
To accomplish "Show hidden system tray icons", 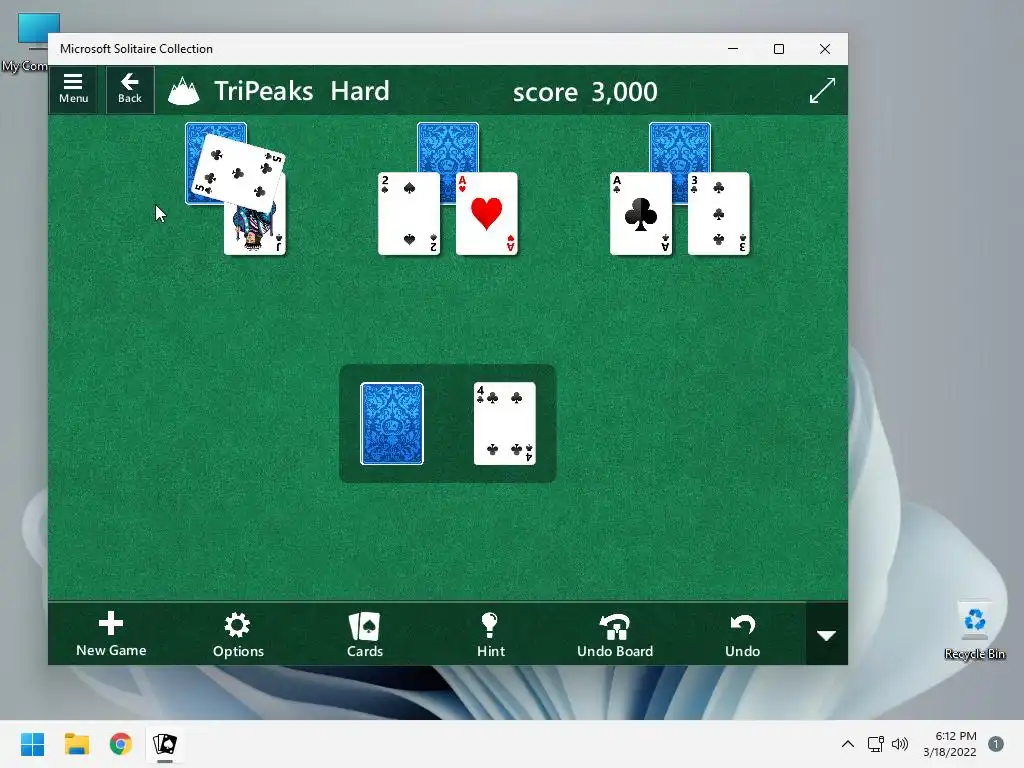I will pyautogui.click(x=848, y=744).
